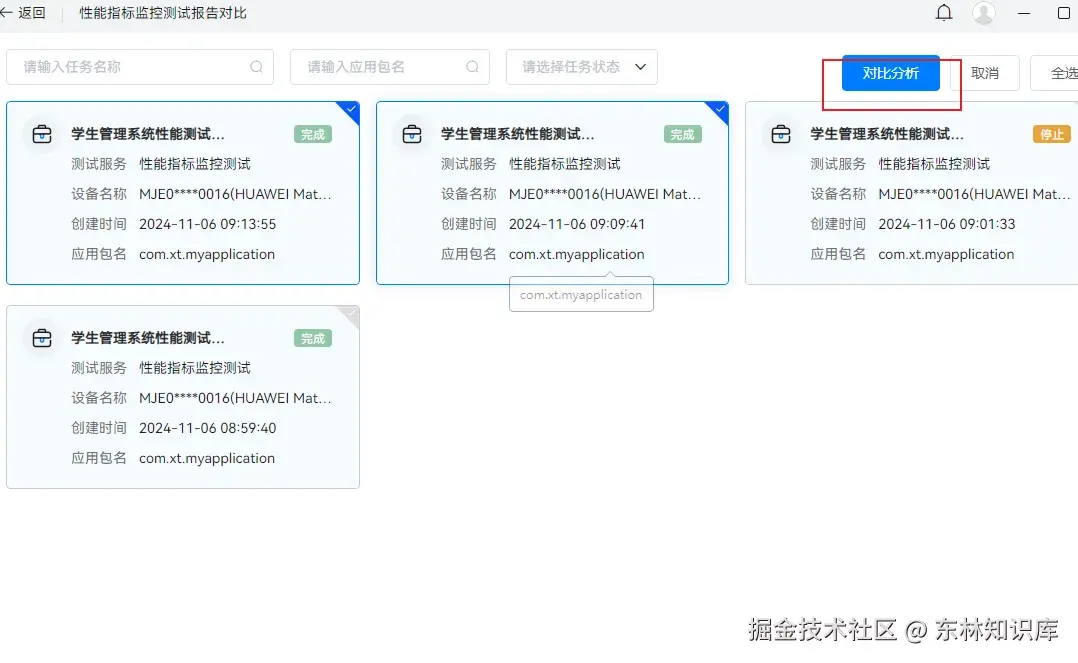Screen dimensions: 1078x663
Task: Click the search icon in 应用包名 field
Action: pos(472,67)
